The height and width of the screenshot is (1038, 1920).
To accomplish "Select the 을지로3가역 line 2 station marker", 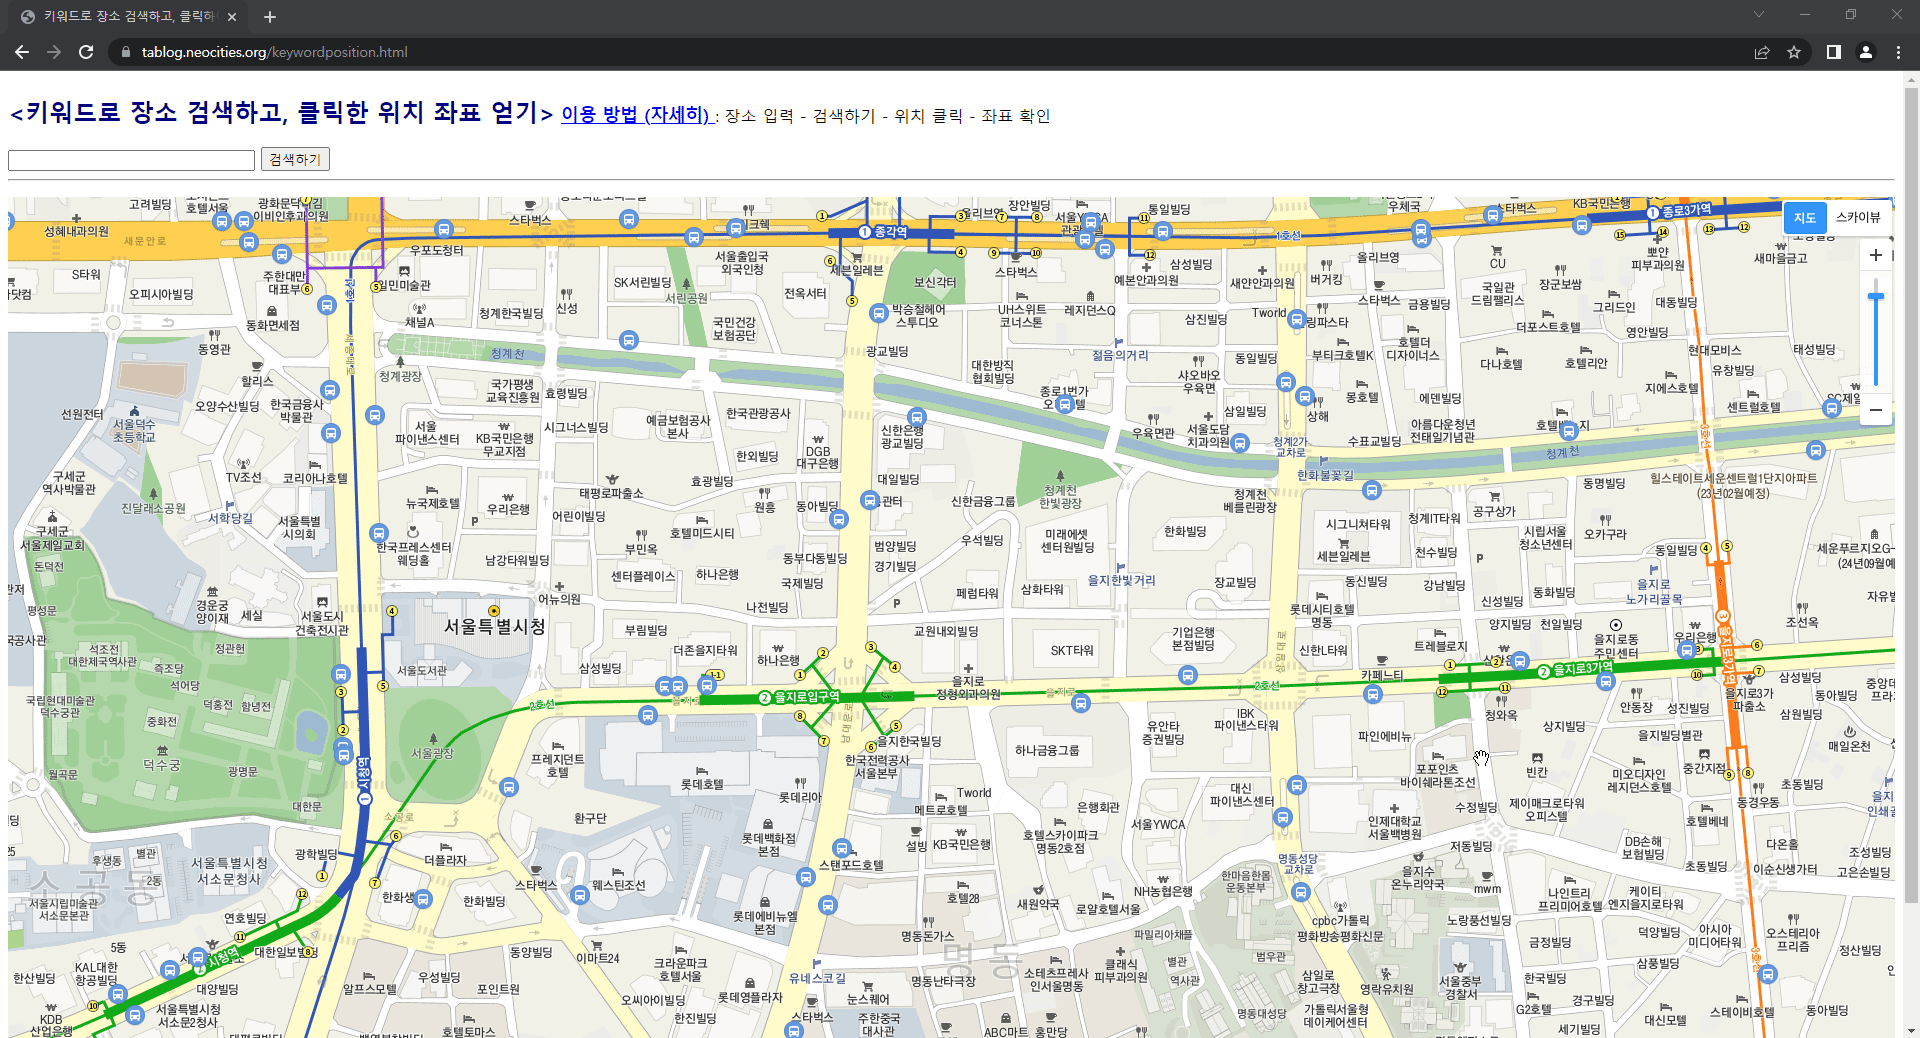I will click(x=1577, y=670).
